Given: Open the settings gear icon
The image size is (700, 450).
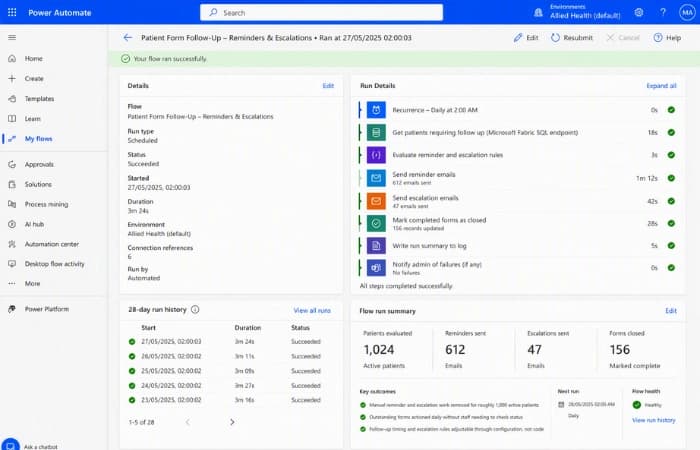Looking at the screenshot, I should click(x=639, y=12).
